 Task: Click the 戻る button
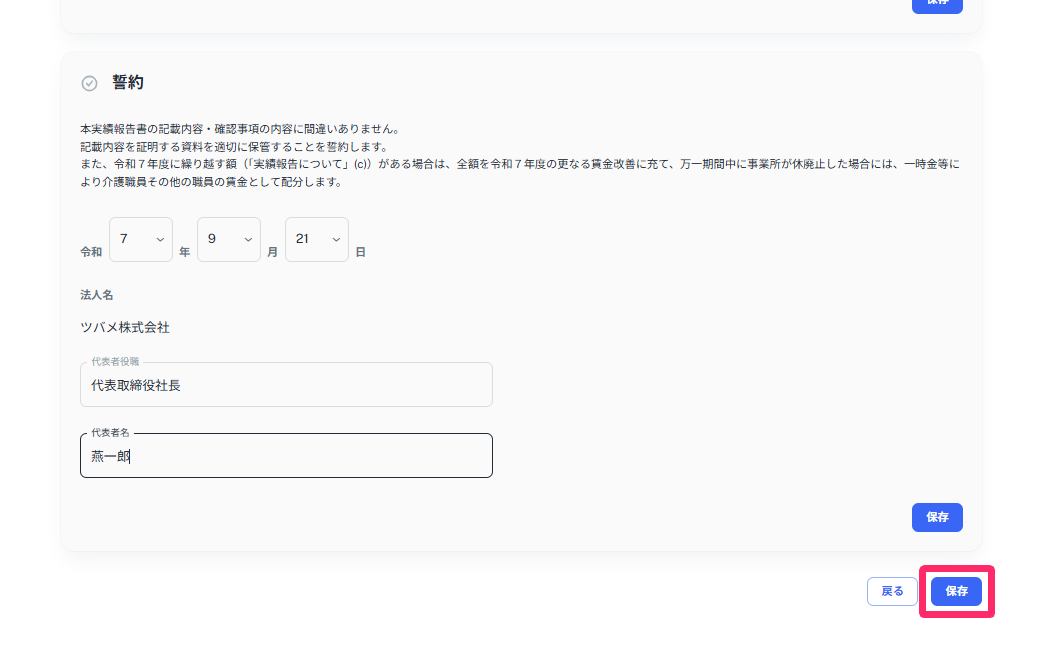[x=893, y=591]
